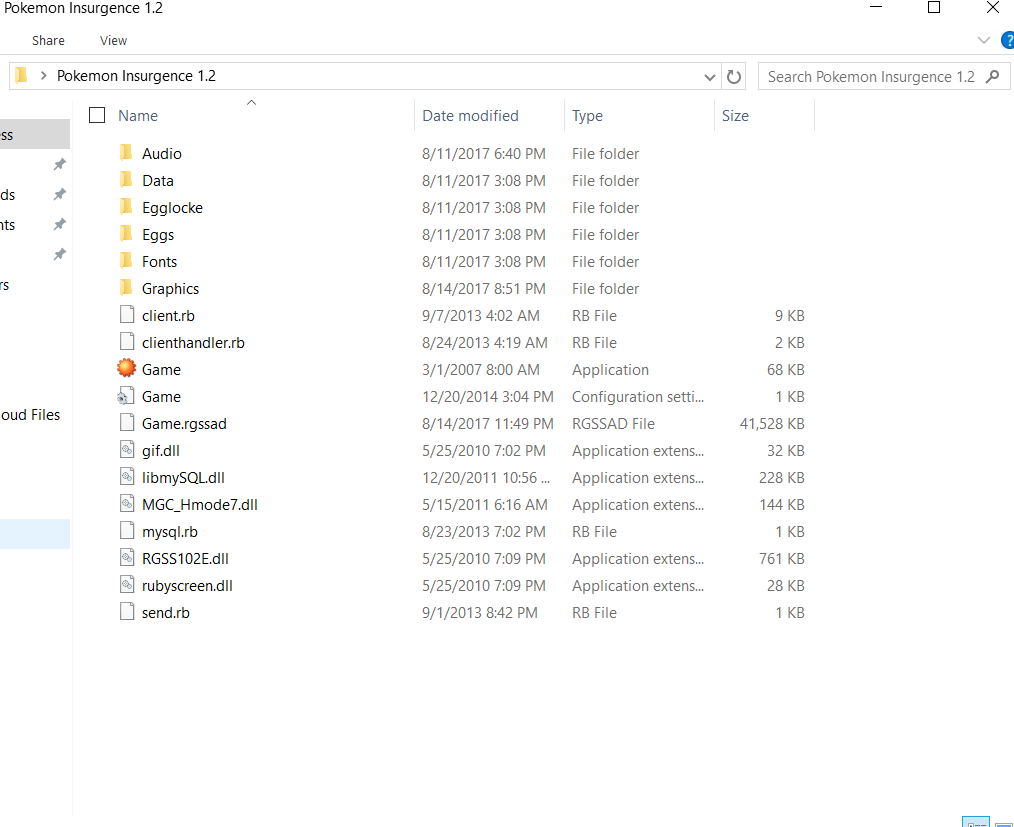This screenshot has width=1014, height=827.
Task: Select the Data folder name
Action: [158, 180]
